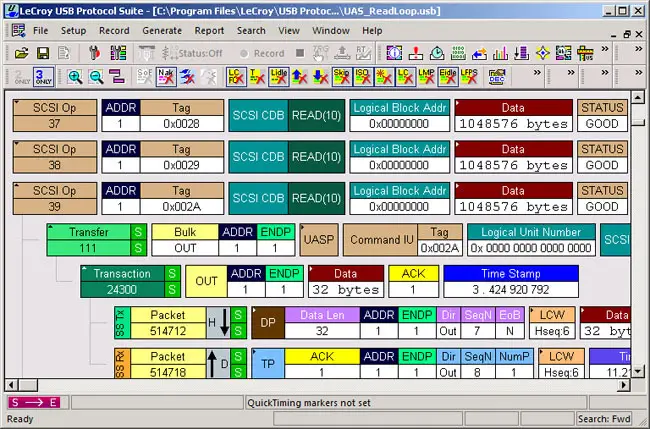The image size is (650, 429).
Task: Click the S to E timing marker button
Action: pos(33,403)
